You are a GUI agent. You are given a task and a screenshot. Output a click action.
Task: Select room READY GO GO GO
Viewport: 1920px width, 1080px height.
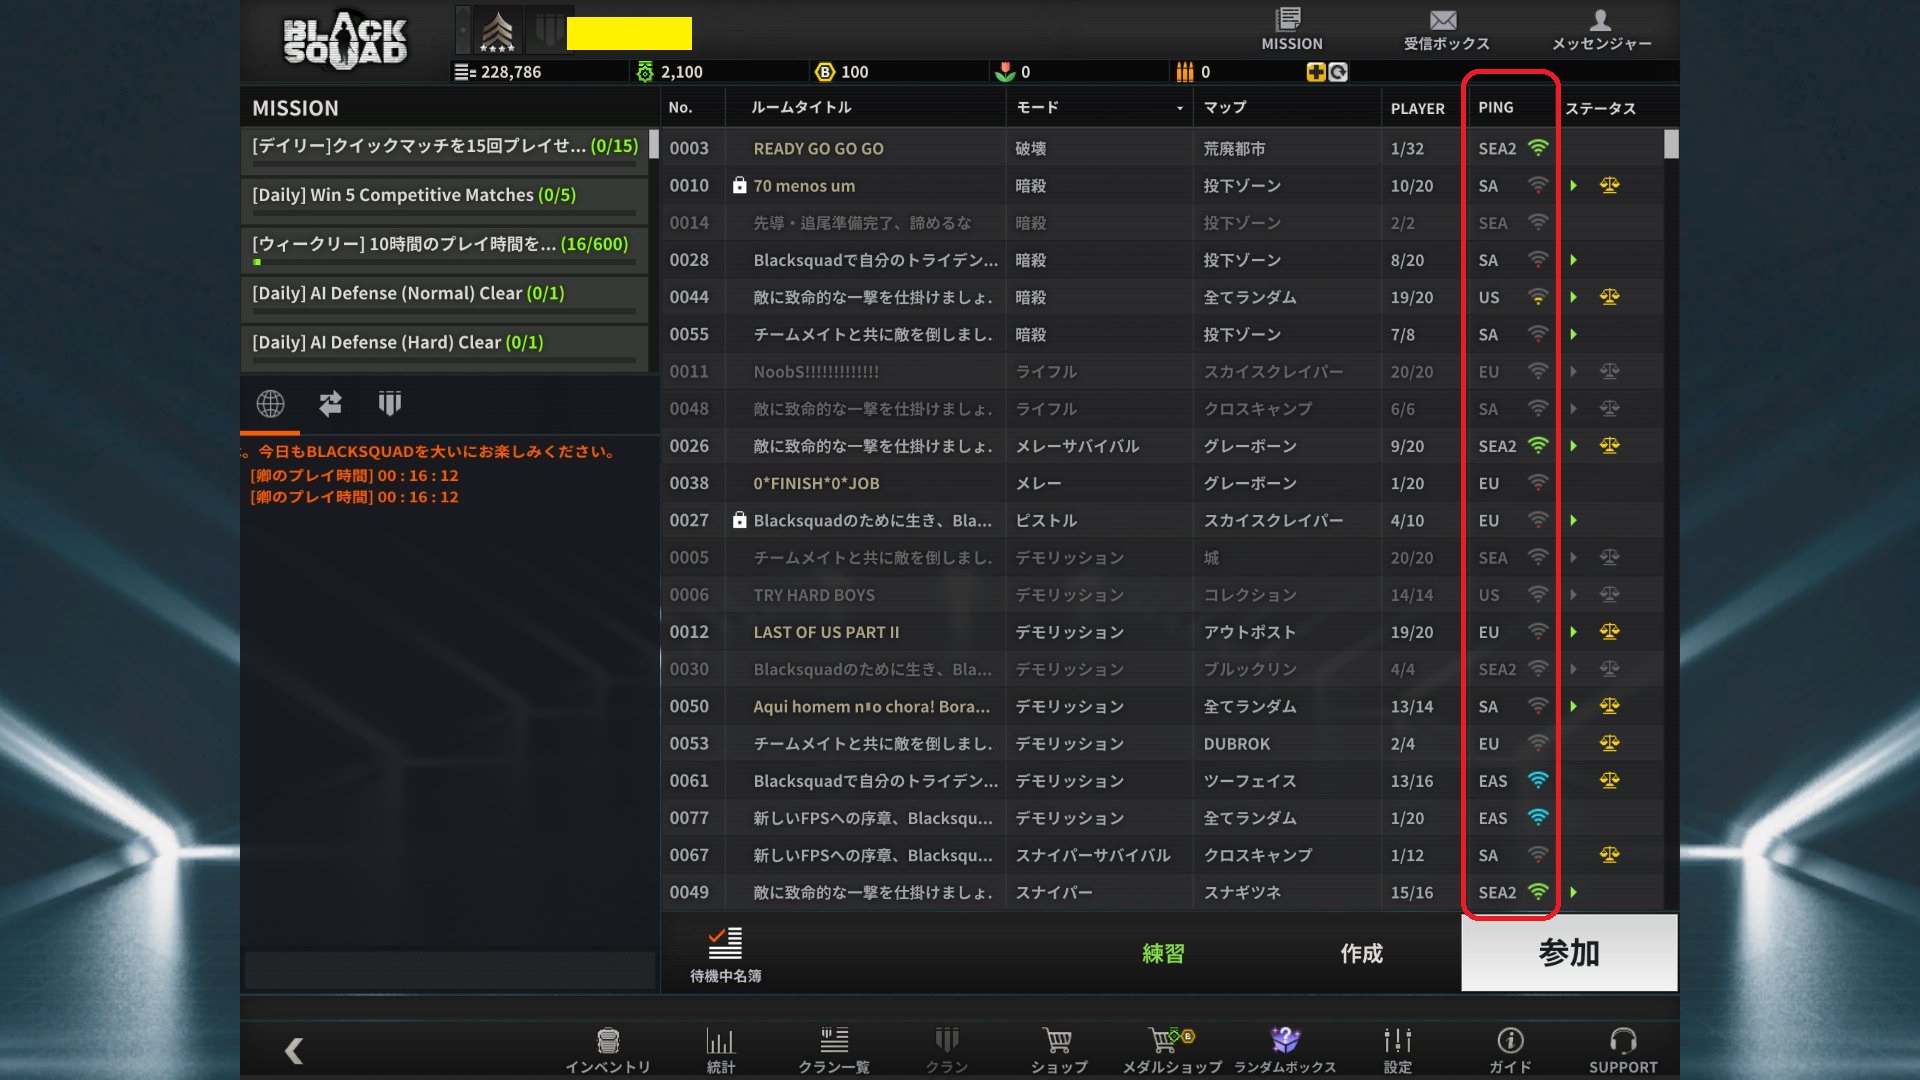[1162, 148]
